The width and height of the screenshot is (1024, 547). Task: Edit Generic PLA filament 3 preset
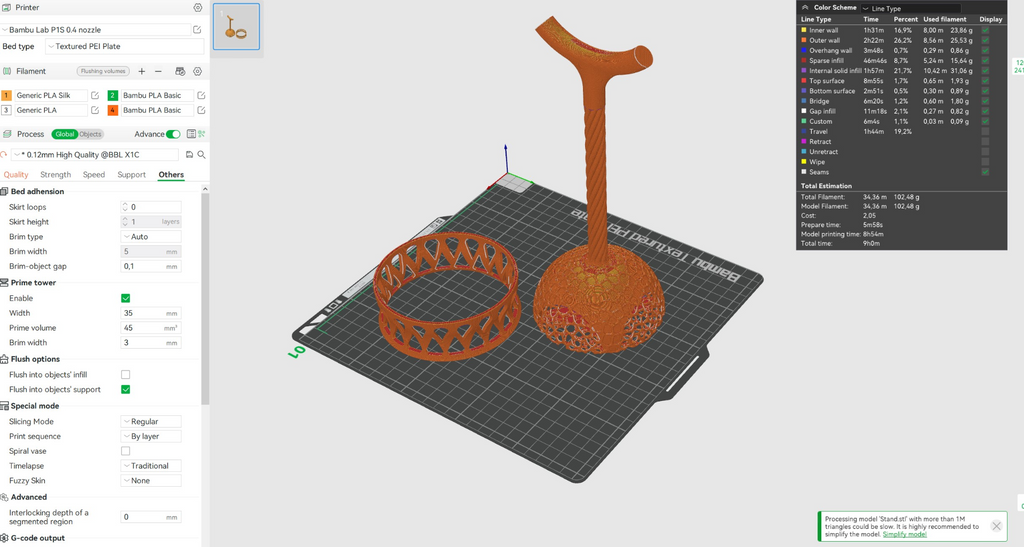[x=95, y=110]
